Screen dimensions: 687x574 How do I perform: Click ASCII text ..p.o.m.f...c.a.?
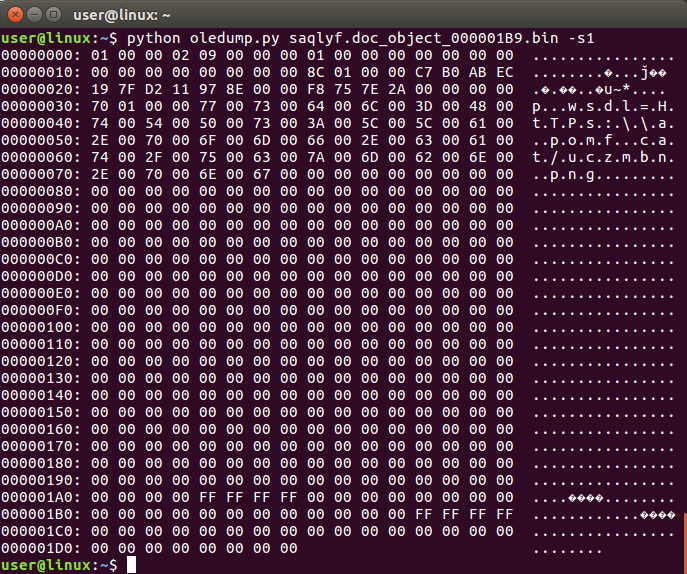(603, 141)
